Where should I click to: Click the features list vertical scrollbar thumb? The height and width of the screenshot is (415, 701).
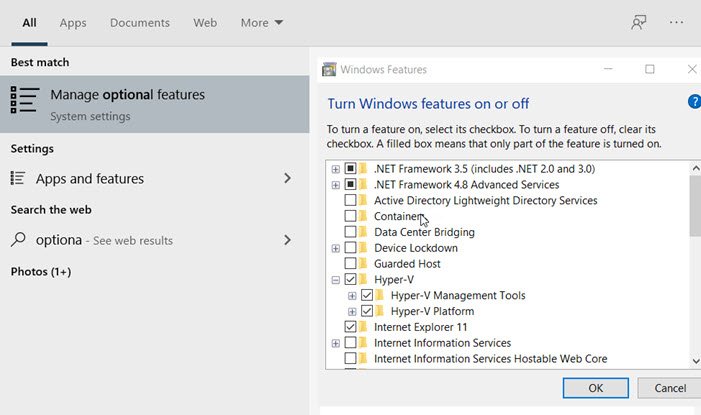(x=695, y=205)
